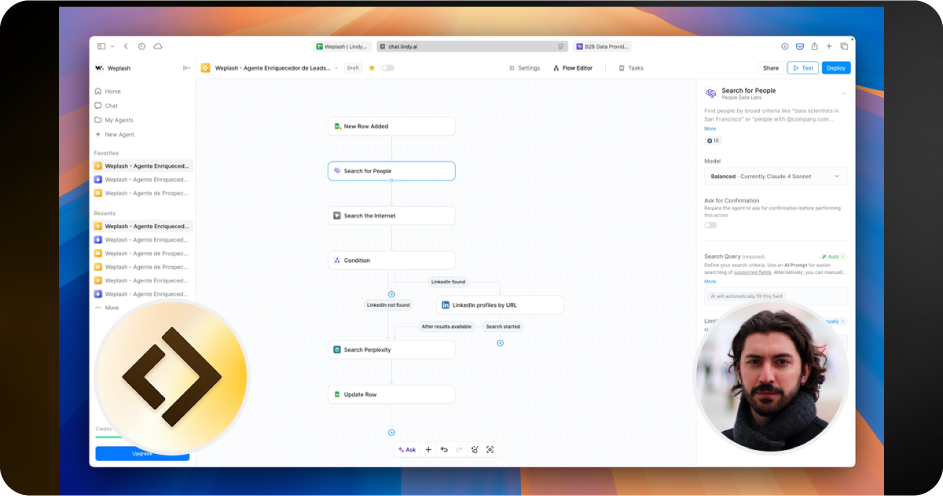Go back with the browser back arrow
This screenshot has width=943, height=496.
pyautogui.click(x=126, y=46)
